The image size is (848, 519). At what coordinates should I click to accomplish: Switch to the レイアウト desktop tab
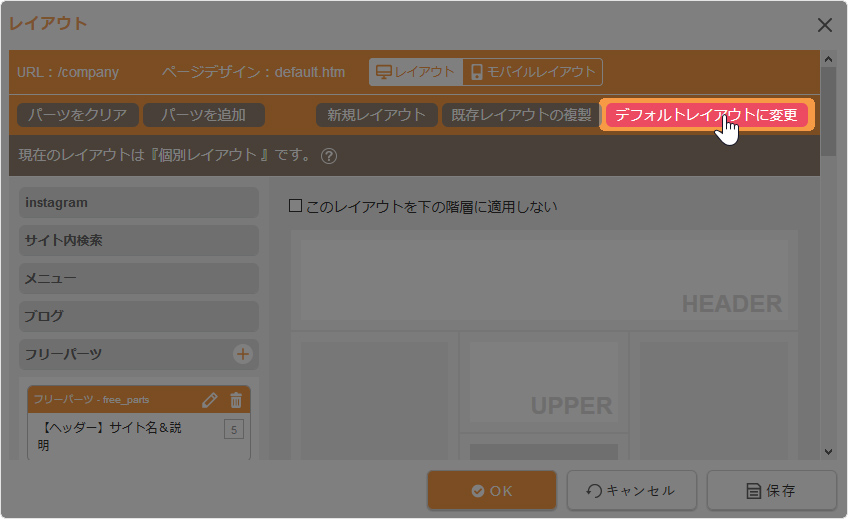[416, 72]
